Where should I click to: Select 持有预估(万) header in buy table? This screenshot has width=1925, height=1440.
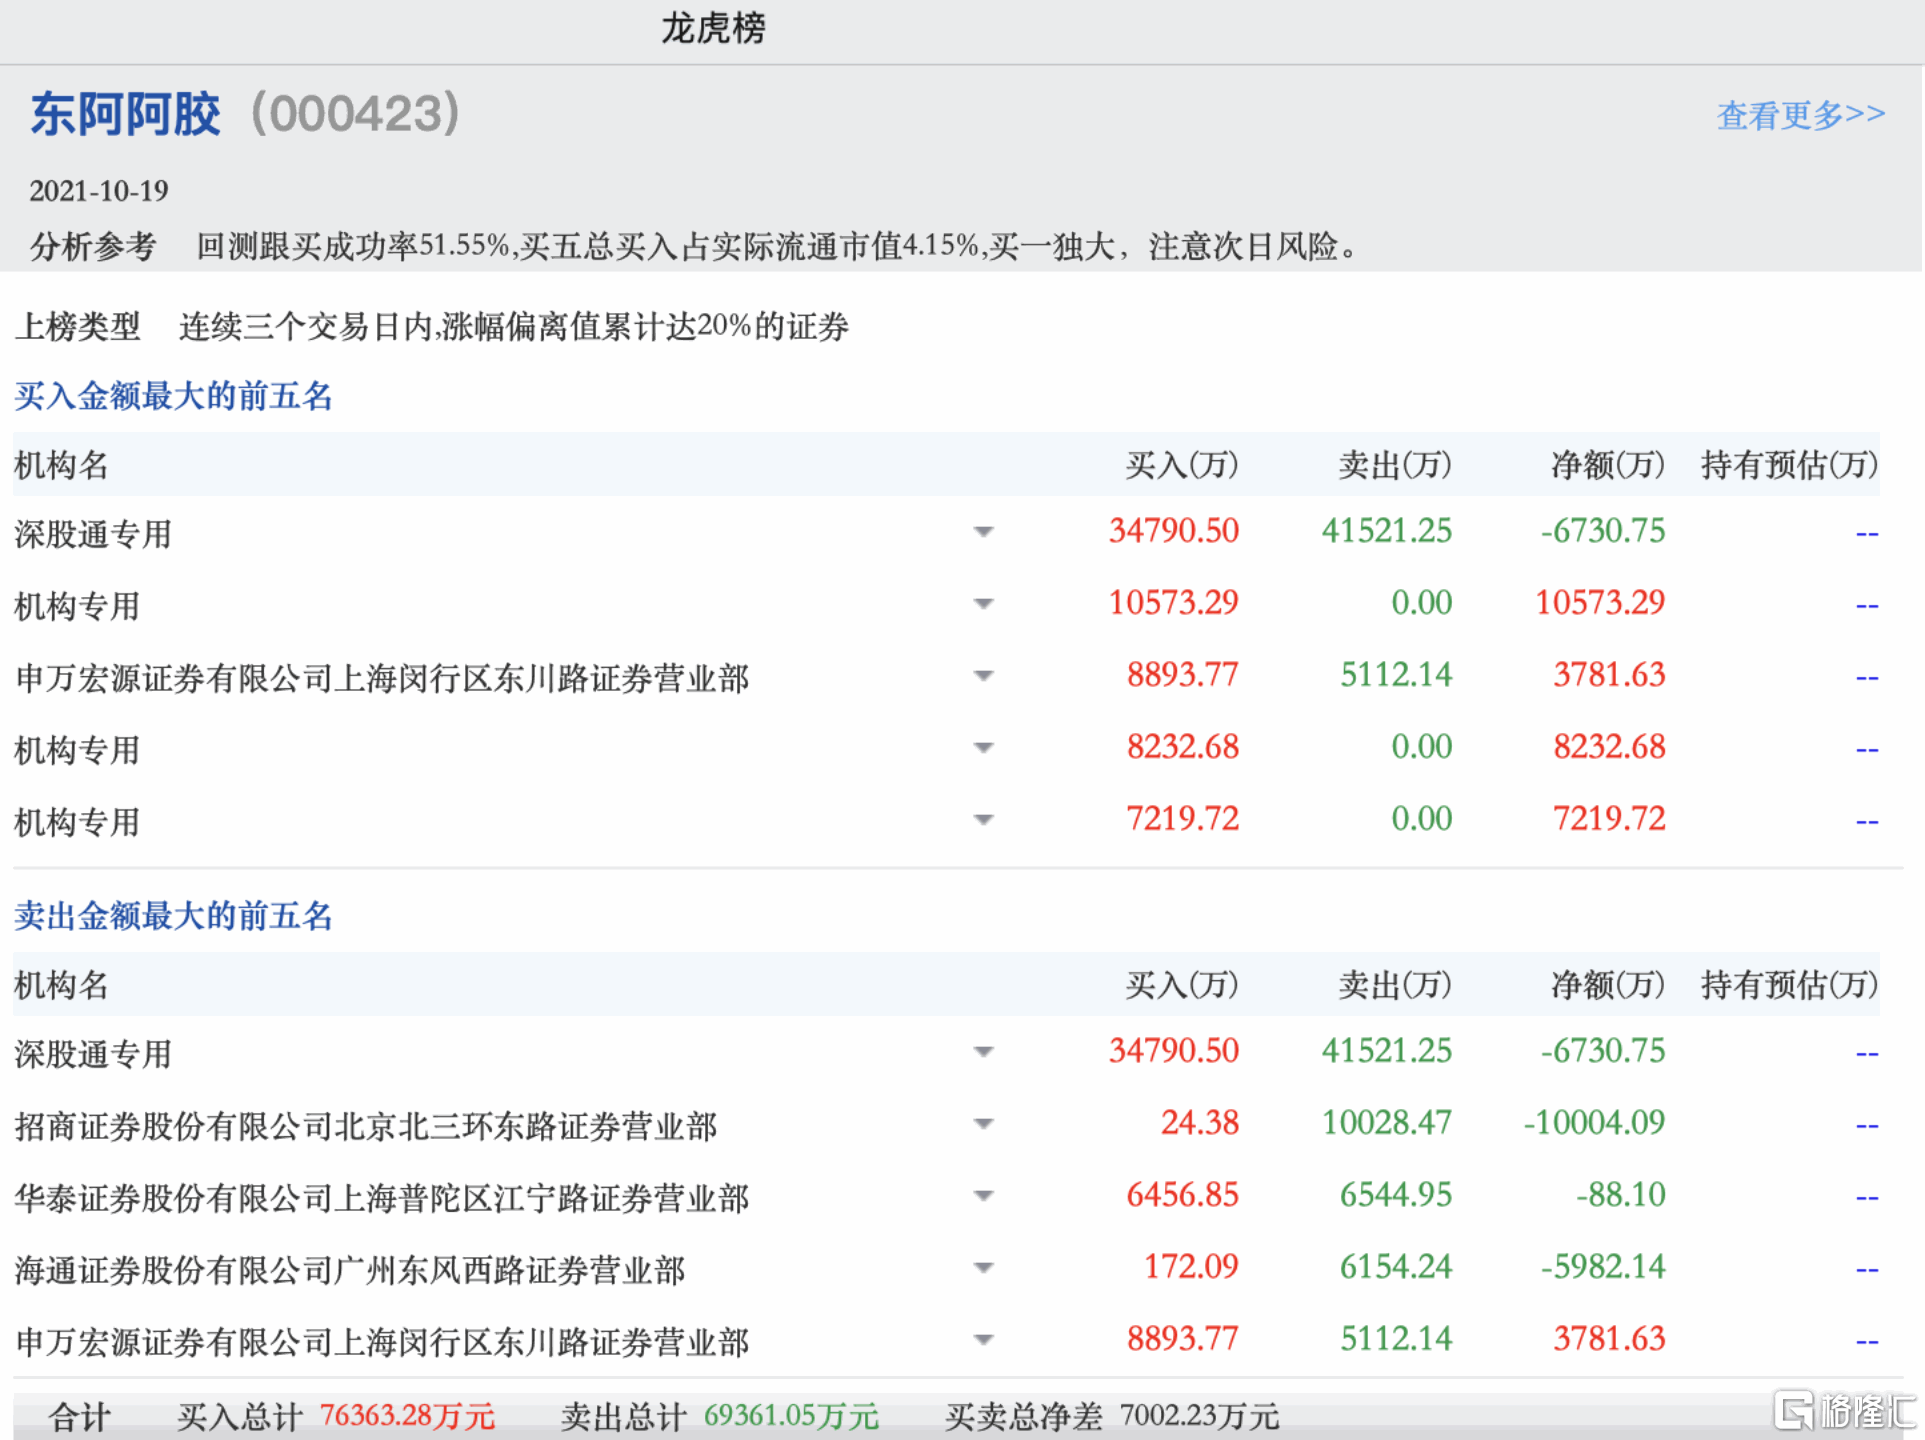[1790, 465]
